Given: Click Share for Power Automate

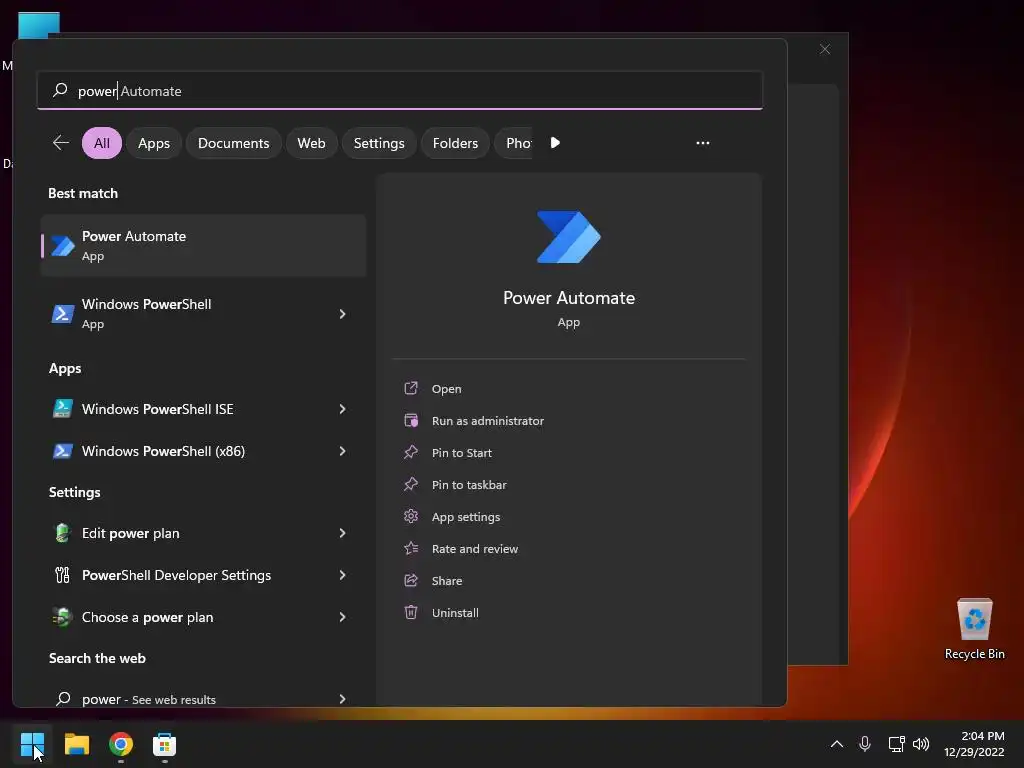Looking at the screenshot, I should pos(447,581).
